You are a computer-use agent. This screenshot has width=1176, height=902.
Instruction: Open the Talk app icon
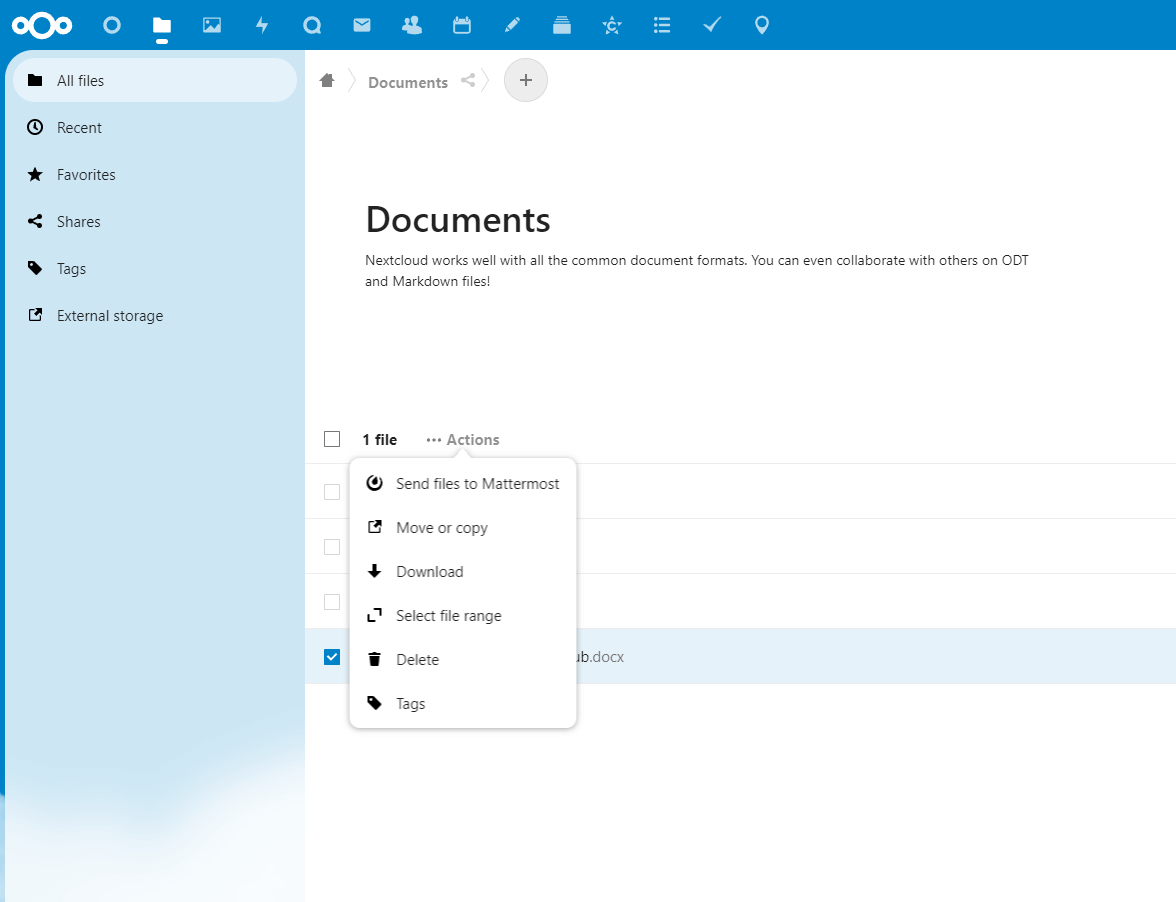(112, 25)
